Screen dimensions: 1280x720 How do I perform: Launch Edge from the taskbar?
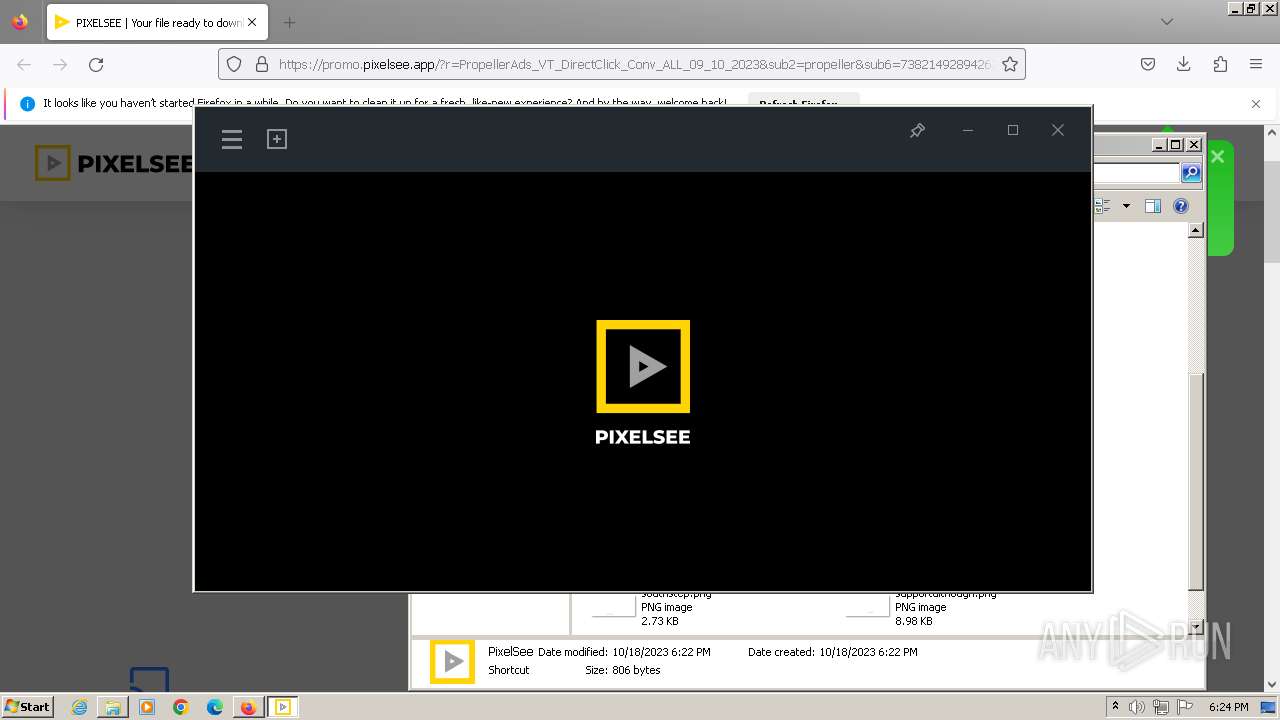[215, 707]
